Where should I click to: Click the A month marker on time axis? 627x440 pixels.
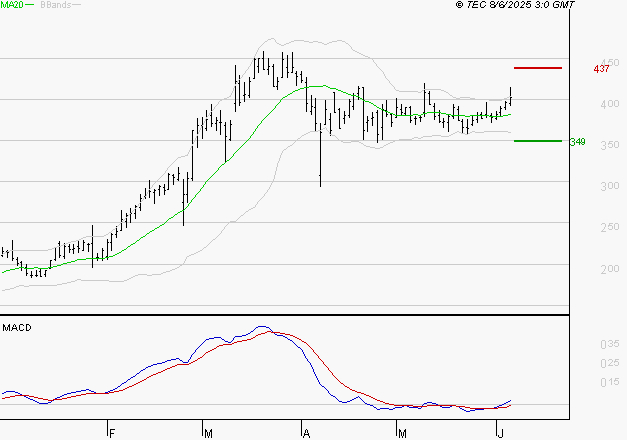click(x=306, y=433)
